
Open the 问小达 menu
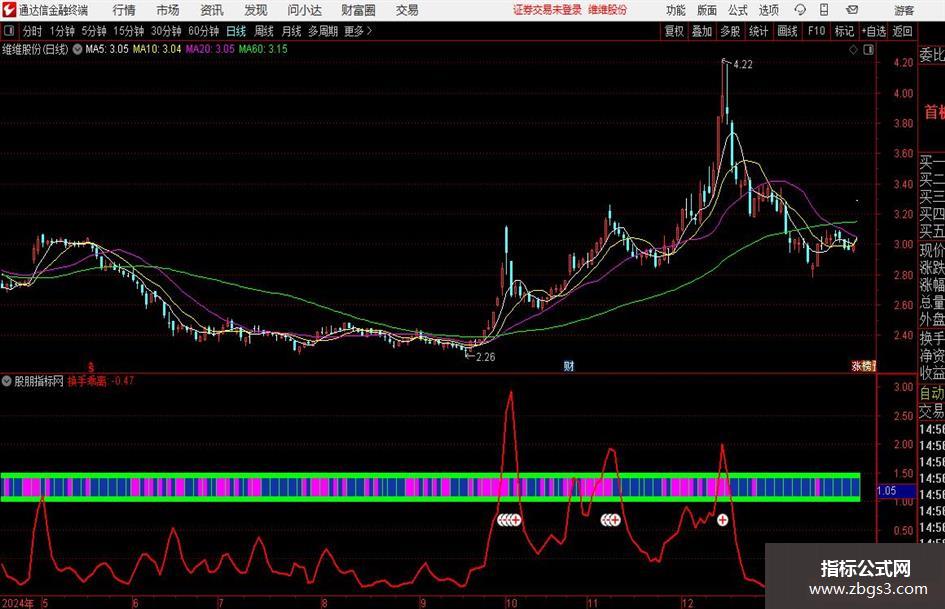305,10
